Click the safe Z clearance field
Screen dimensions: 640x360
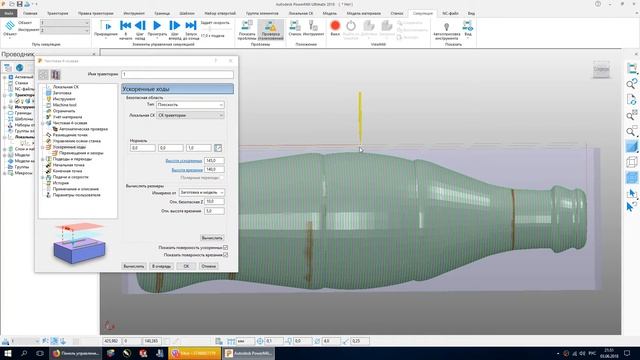point(214,201)
